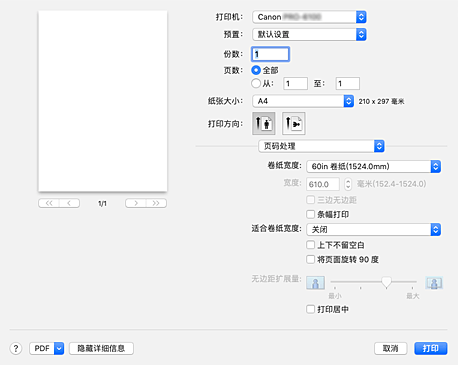Open the 页码处理 options panel dropdown
Viewport: 458px width, 365px height.
click(x=321, y=146)
